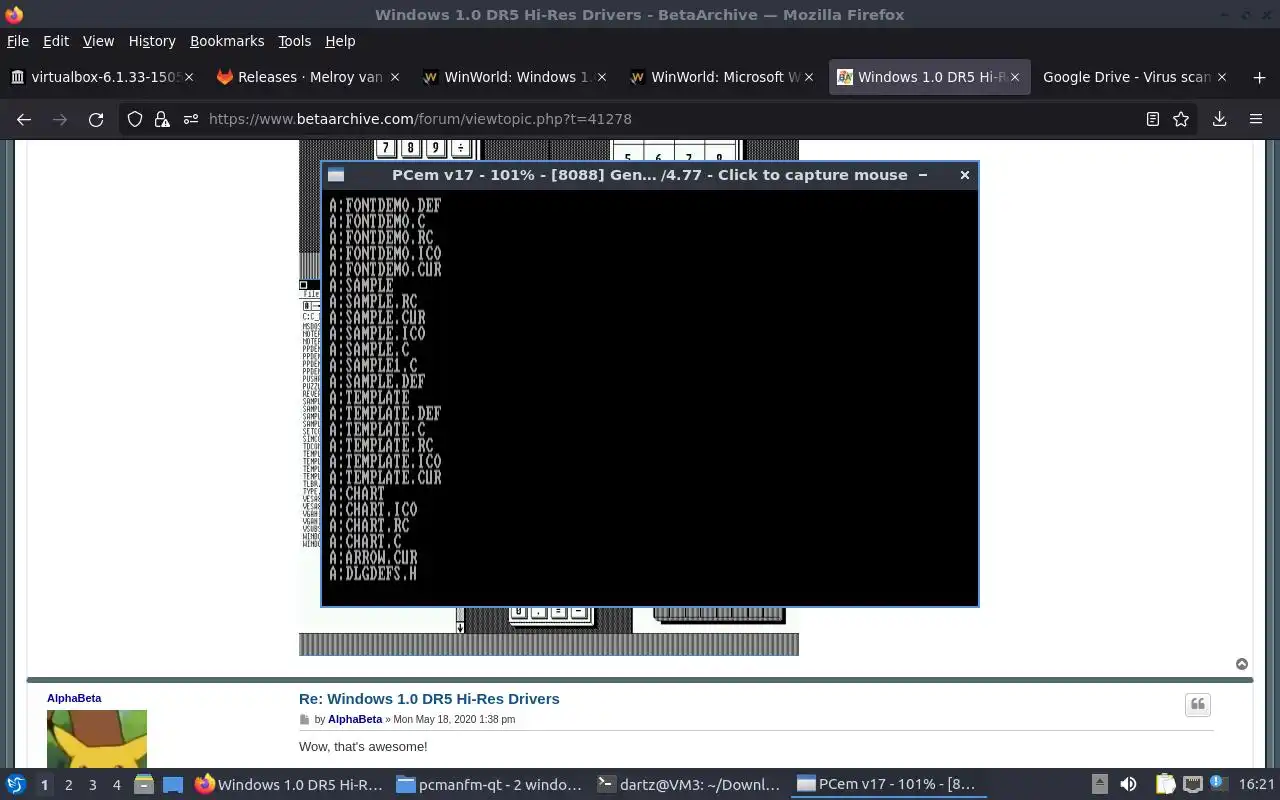Click the show desktop panel icon
Viewport: 1280px width, 800px height.
(x=173, y=785)
